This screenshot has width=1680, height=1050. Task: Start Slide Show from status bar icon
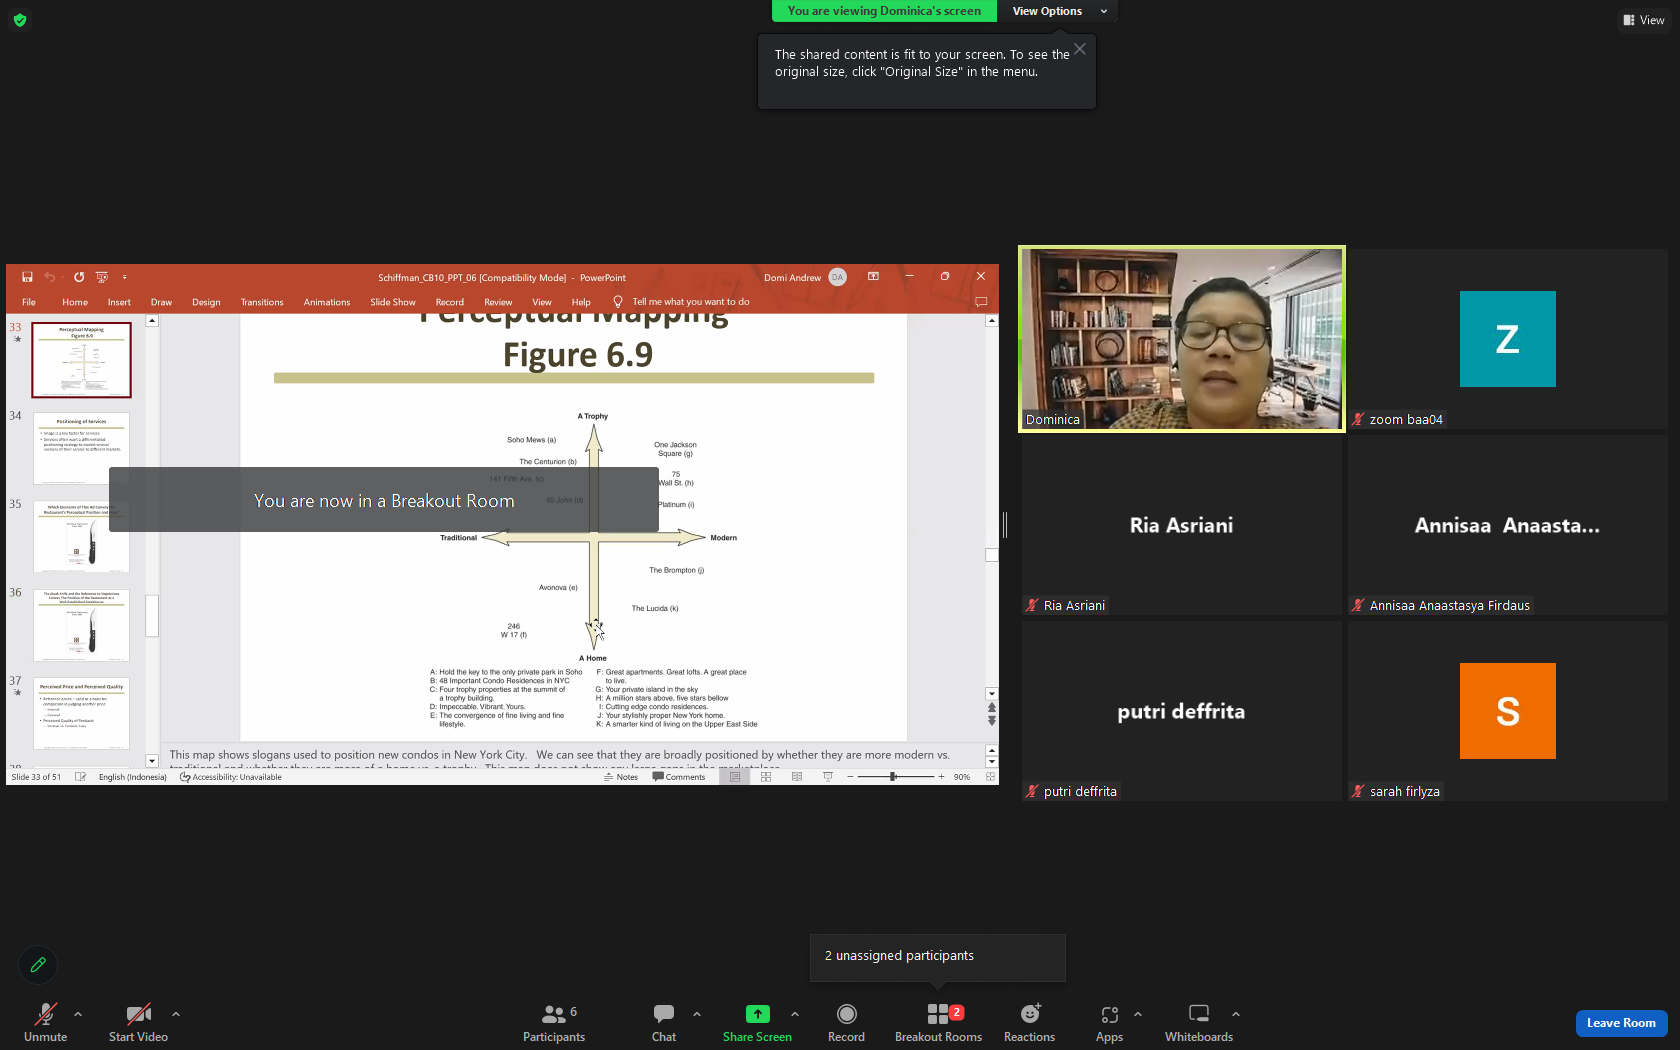[x=828, y=777]
